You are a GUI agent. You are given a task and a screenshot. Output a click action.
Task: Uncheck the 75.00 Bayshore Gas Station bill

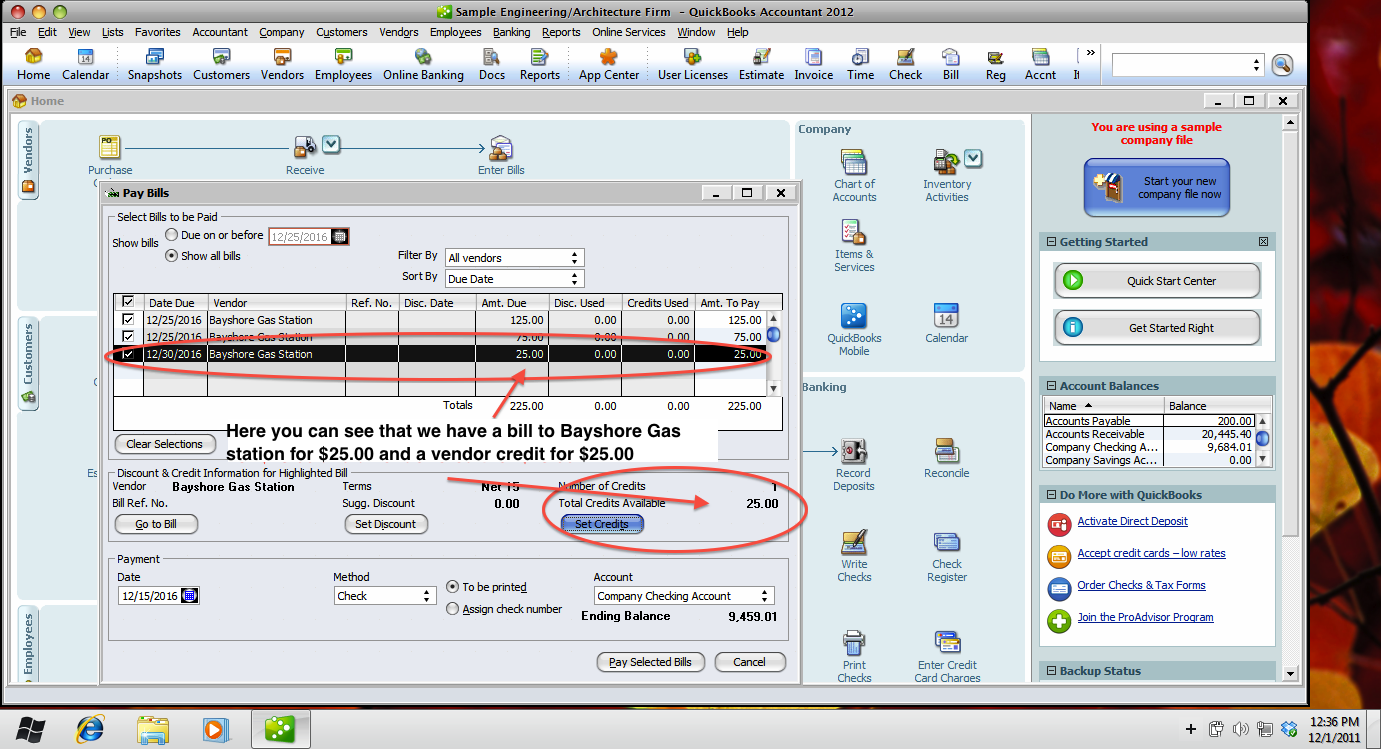pos(128,337)
